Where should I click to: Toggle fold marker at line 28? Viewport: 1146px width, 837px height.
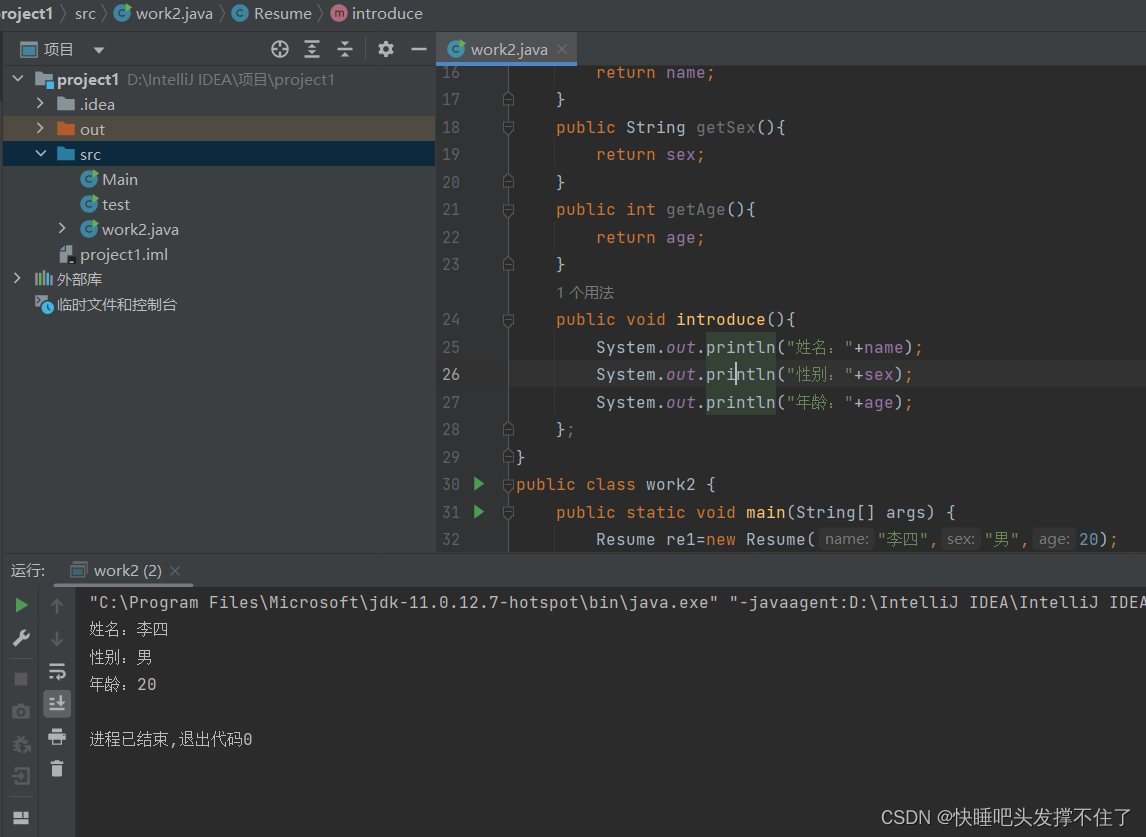(x=508, y=429)
